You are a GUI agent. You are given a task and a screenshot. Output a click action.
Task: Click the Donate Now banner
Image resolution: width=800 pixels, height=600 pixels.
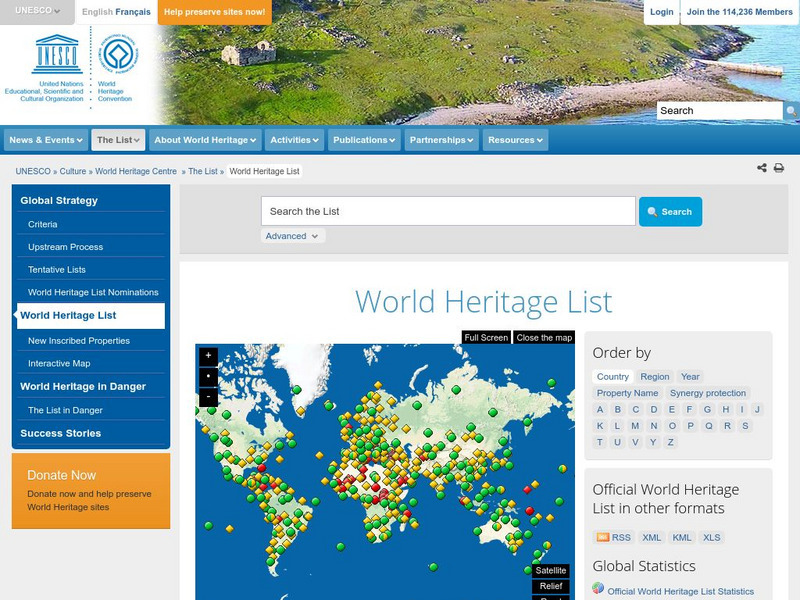pyautogui.click(x=91, y=490)
